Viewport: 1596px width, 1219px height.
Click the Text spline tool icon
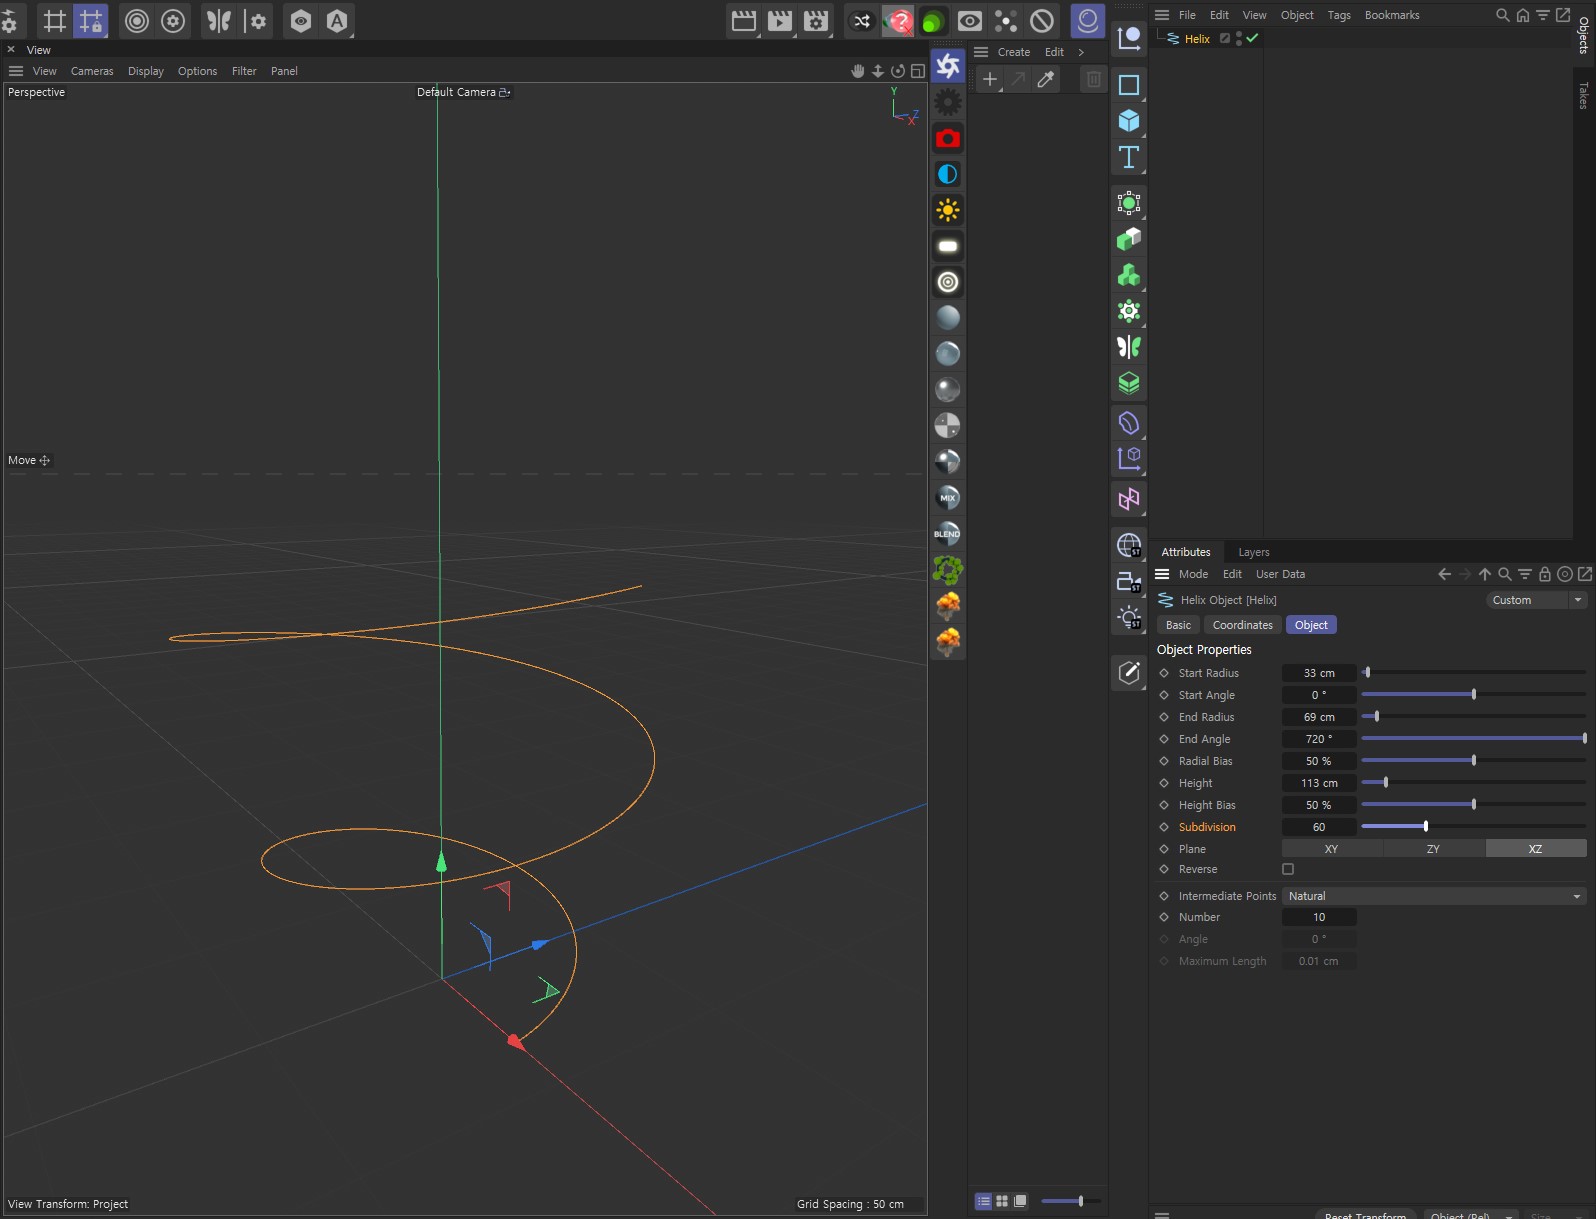[x=1129, y=157]
